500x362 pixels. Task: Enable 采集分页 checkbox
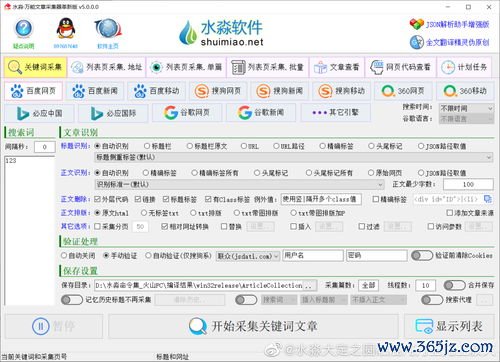[x=111, y=227]
